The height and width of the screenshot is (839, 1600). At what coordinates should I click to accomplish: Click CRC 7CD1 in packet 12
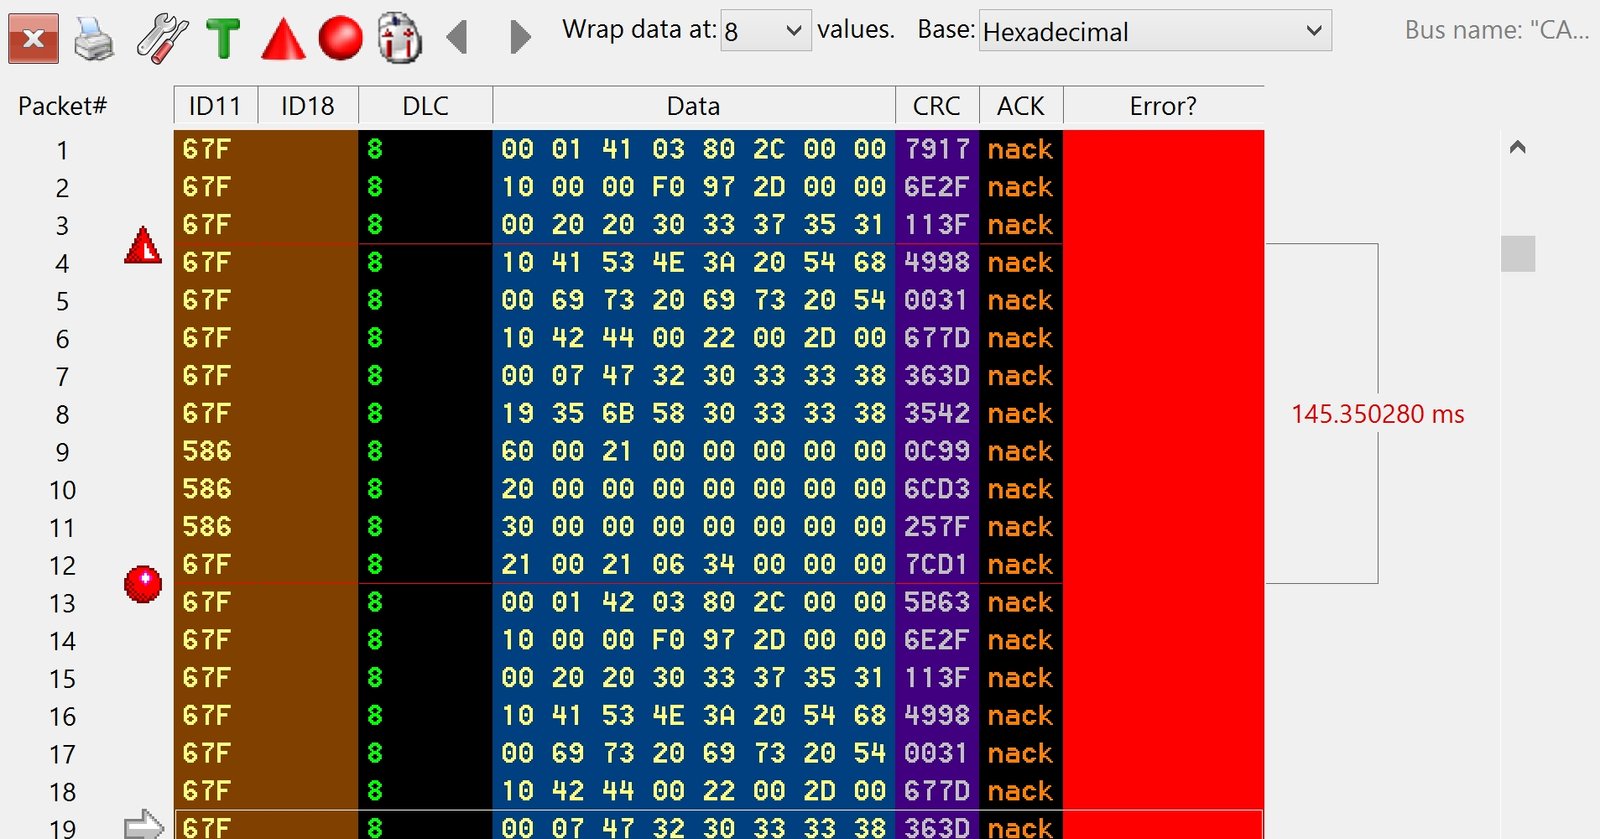pos(937,564)
